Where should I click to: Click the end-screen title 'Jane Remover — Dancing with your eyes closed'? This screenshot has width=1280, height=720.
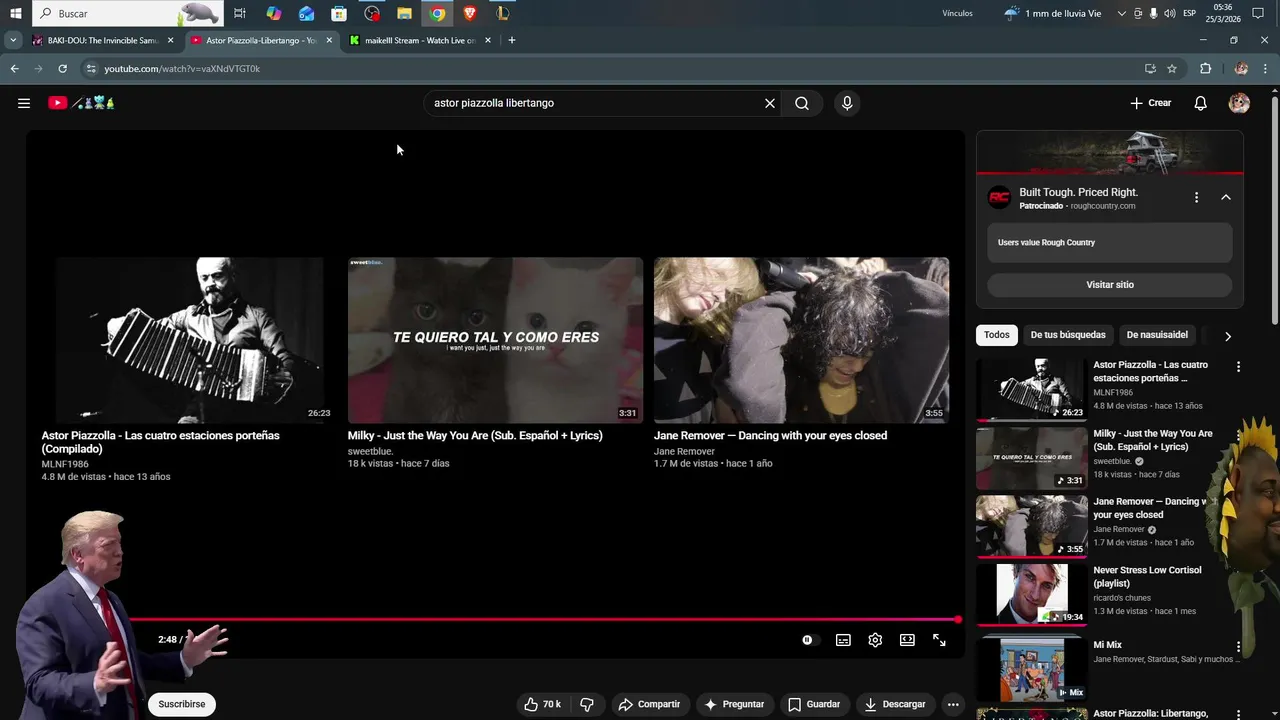770,435
